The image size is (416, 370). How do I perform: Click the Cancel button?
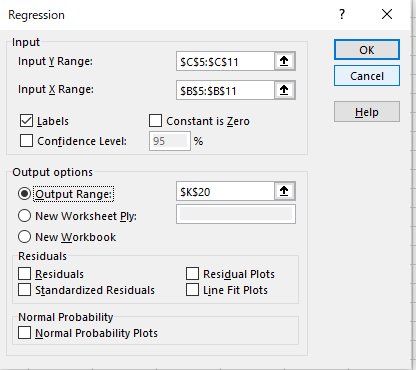tap(367, 76)
